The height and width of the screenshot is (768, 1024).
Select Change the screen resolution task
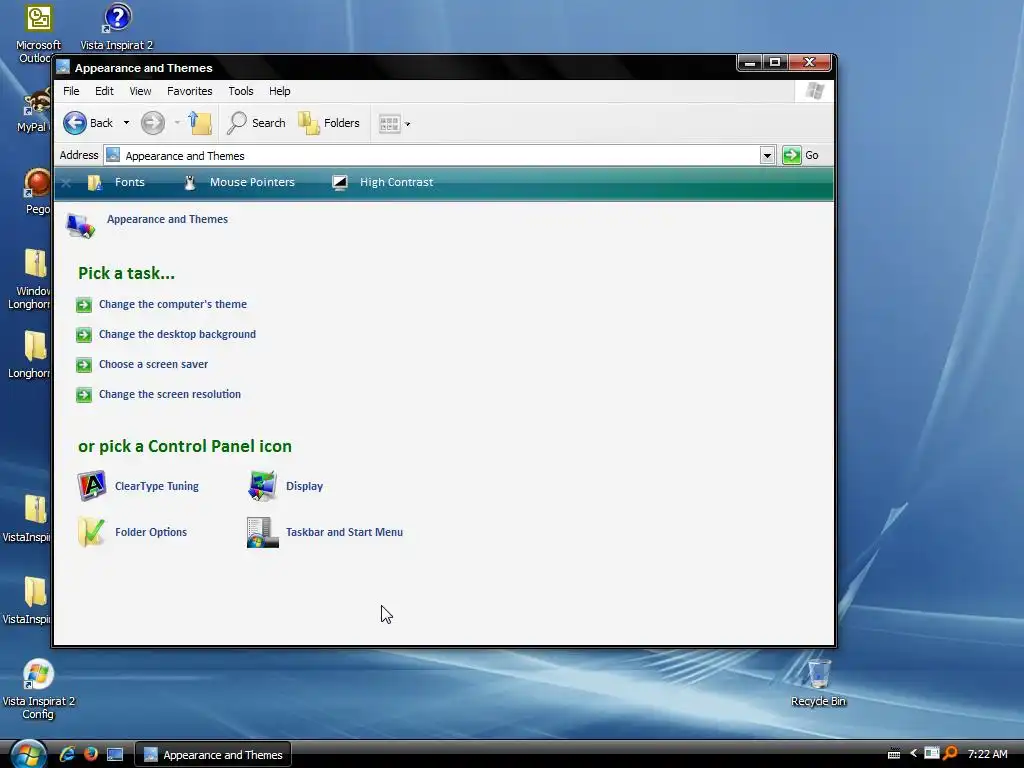[x=170, y=394]
